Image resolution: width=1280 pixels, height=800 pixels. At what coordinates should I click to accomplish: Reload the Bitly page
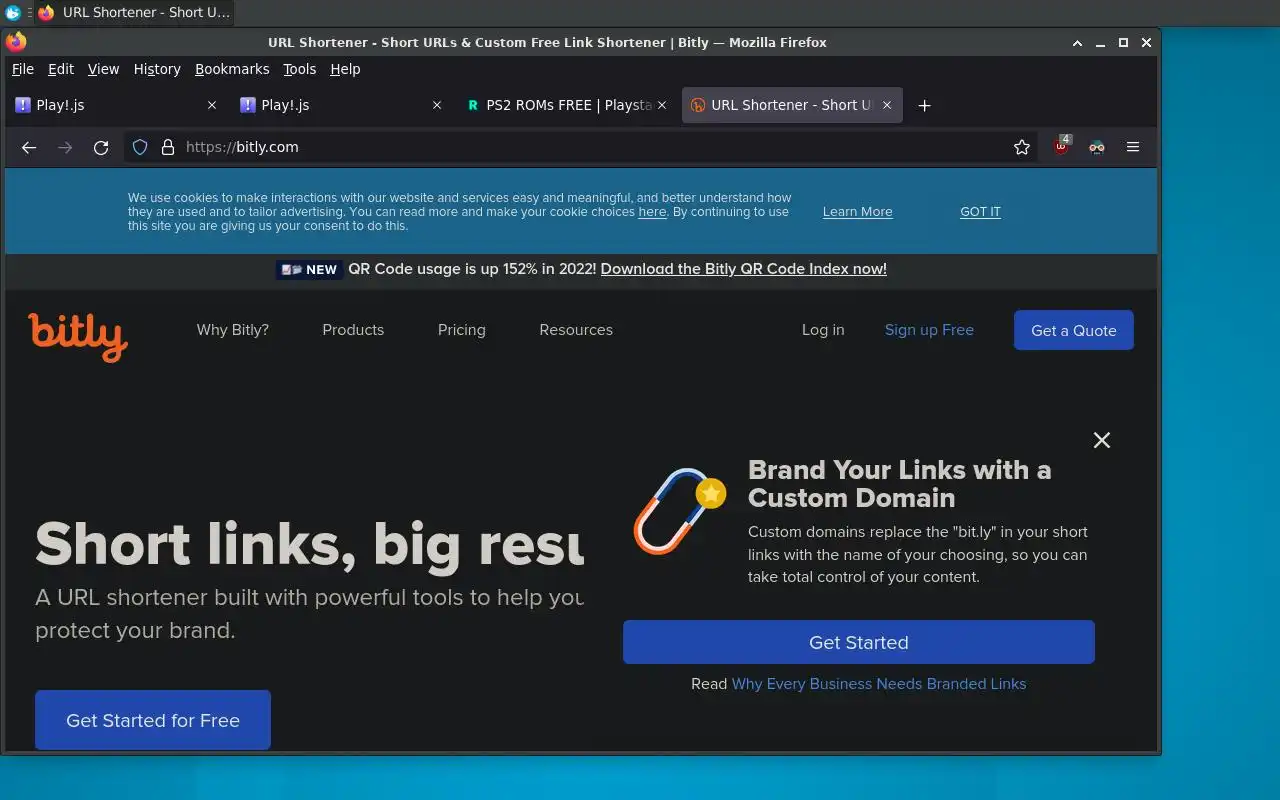pyautogui.click(x=101, y=147)
